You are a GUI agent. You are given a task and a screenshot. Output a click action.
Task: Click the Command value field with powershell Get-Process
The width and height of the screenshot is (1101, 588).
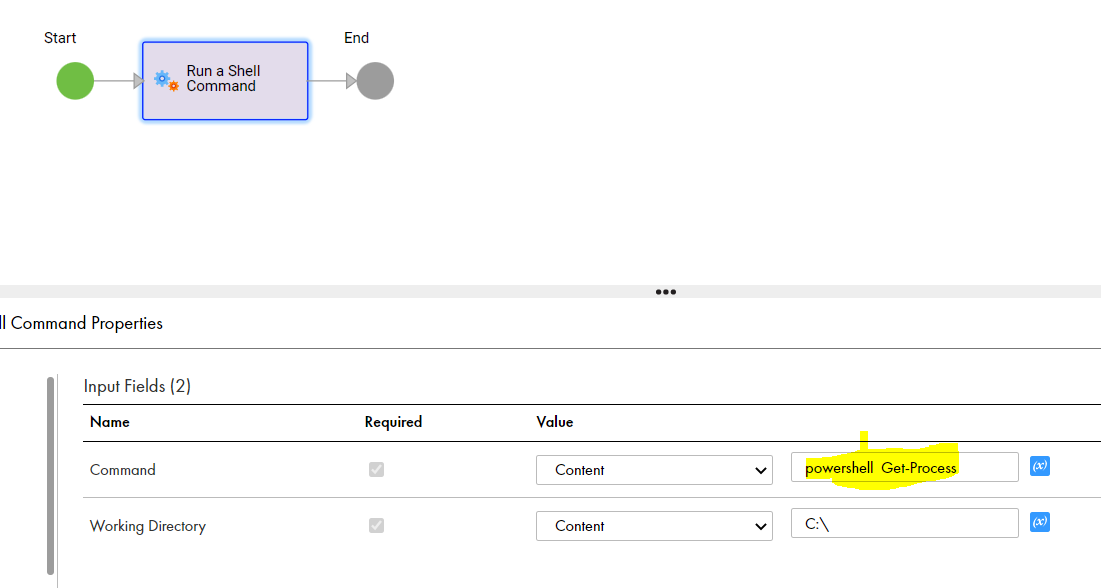[904, 467]
